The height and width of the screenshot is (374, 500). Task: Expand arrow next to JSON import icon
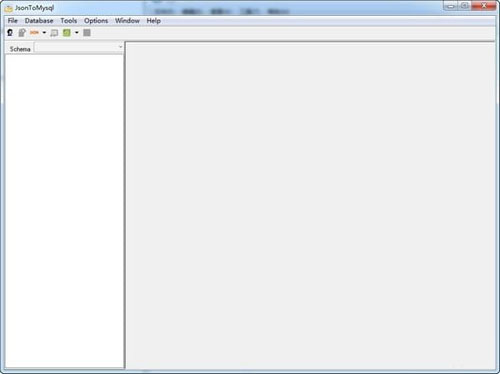pos(44,33)
